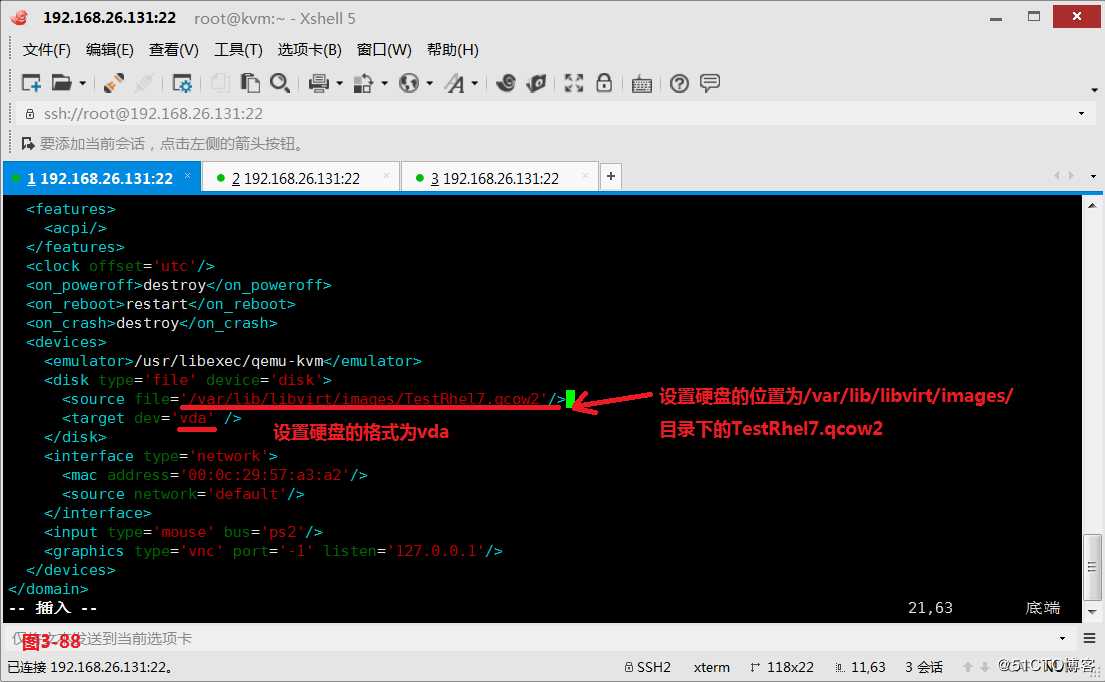Click the feedback speech bubble icon

710,83
